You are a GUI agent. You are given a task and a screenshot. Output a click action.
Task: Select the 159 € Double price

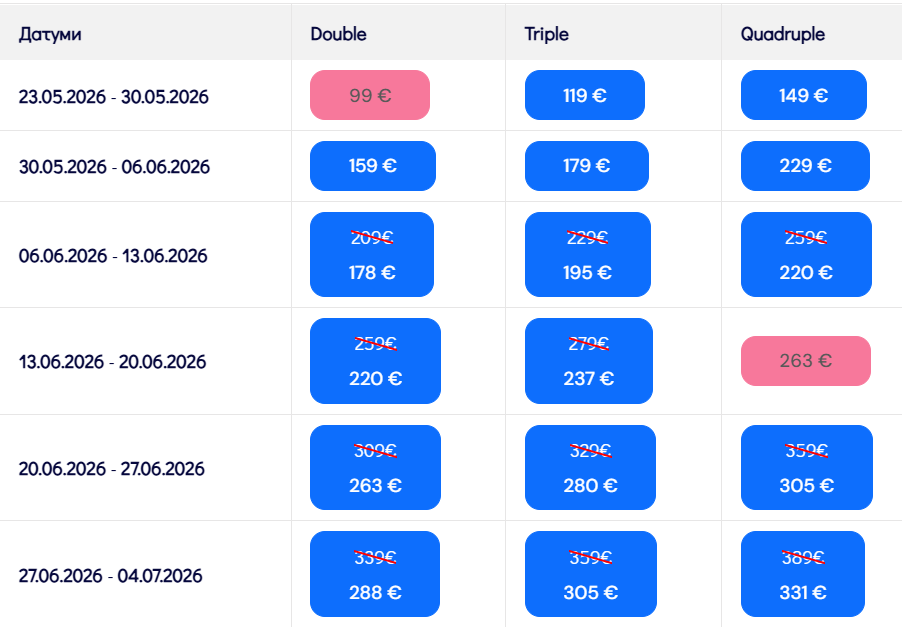372,166
